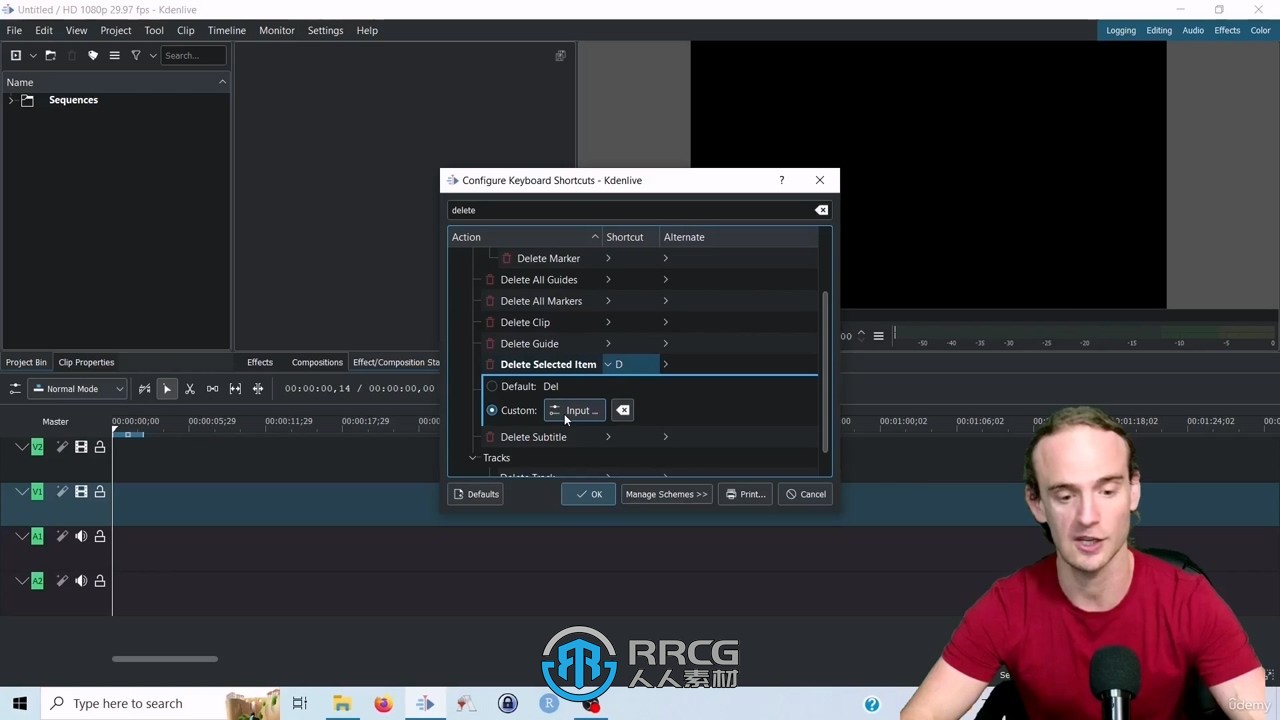Lock the V2 track
The image size is (1280, 720).
coord(100,447)
